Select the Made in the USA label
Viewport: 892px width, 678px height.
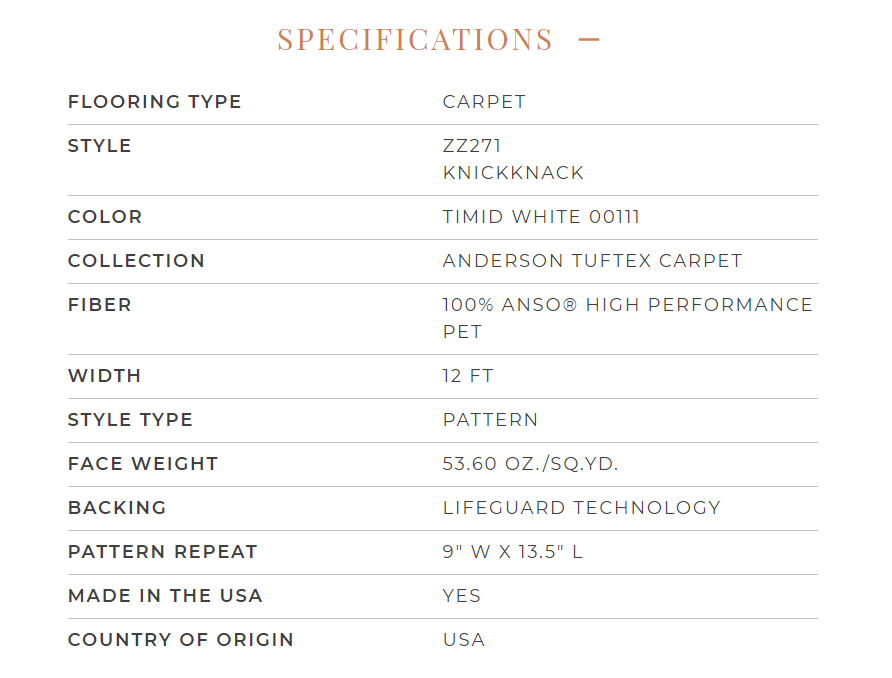tap(165, 596)
